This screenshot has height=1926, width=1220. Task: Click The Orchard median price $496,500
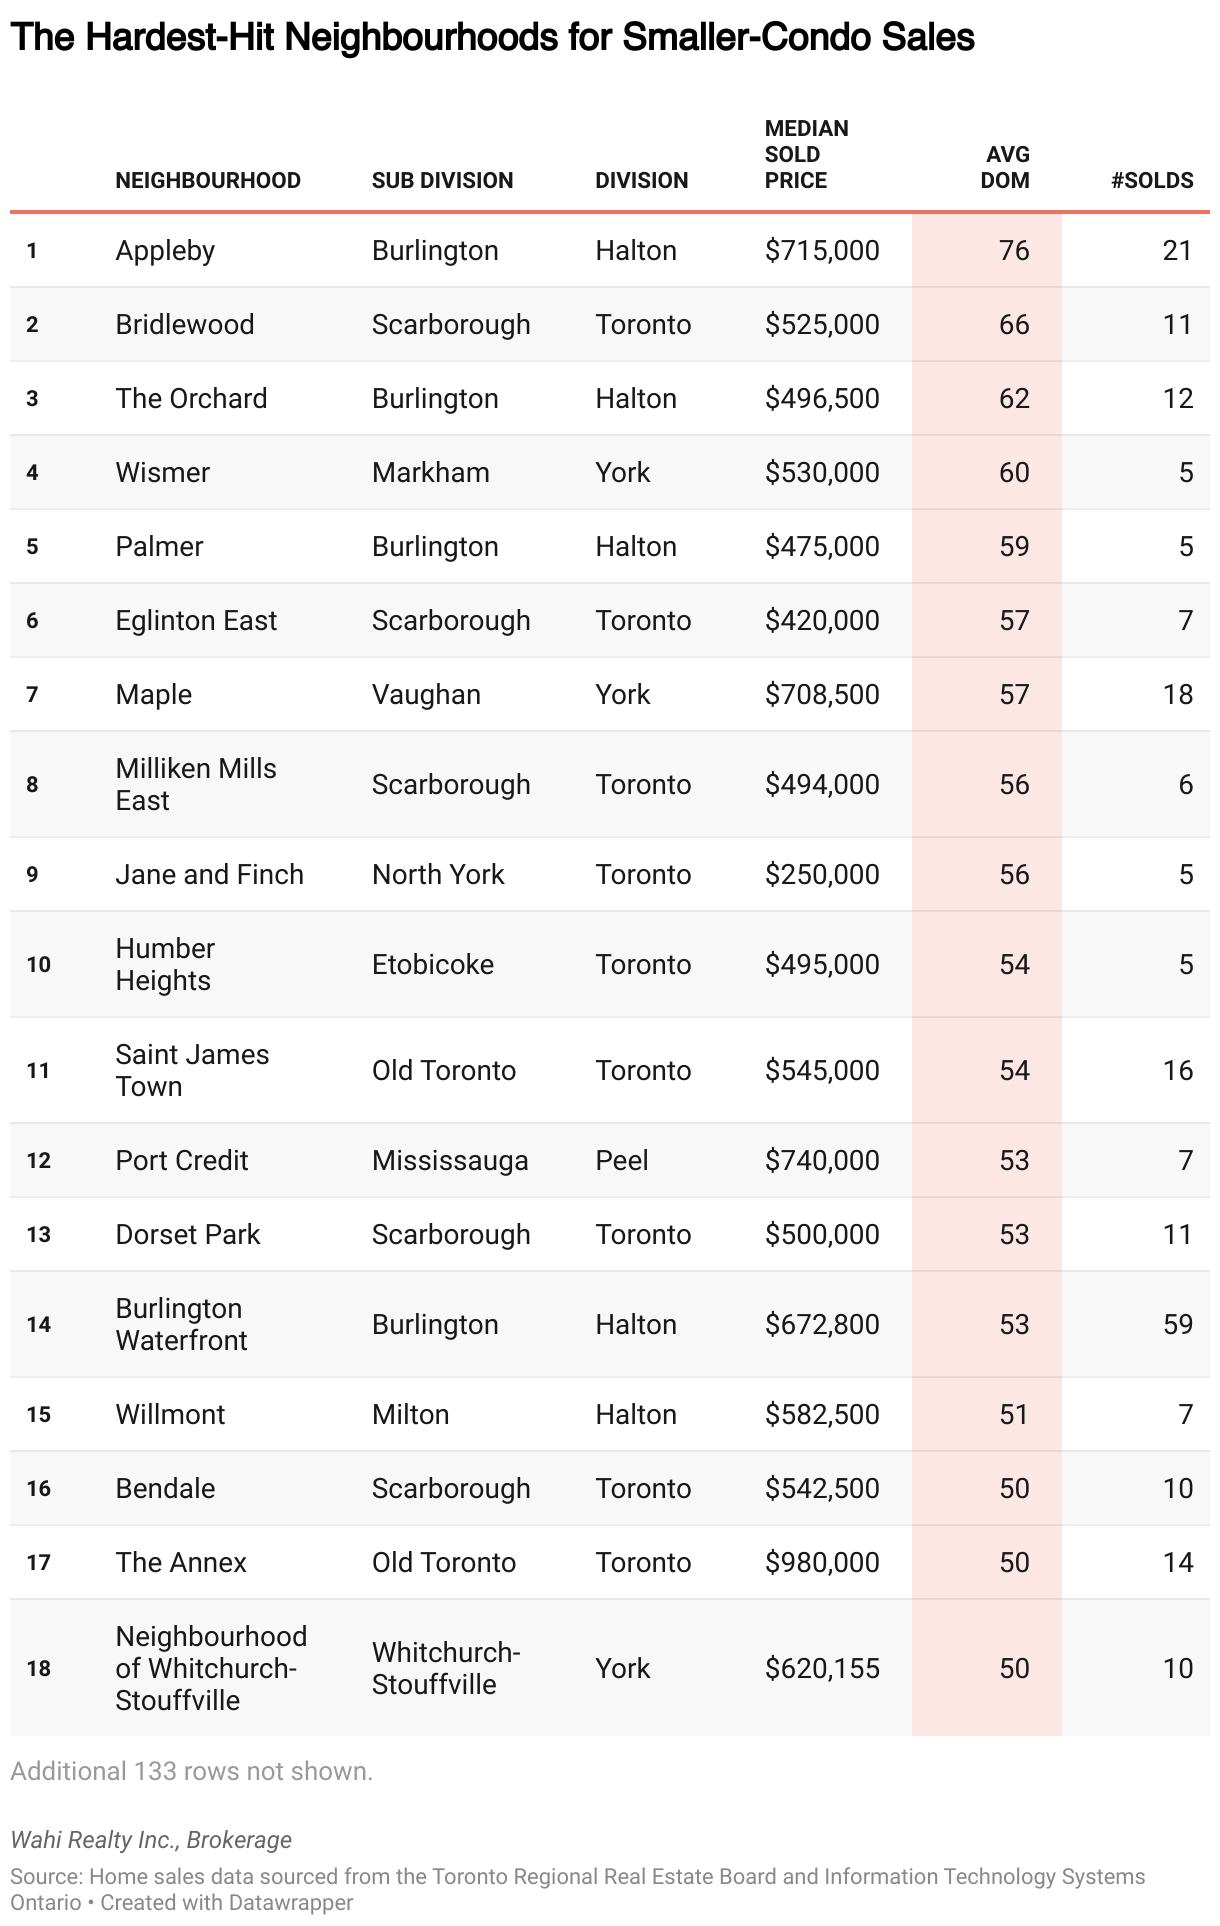pos(822,399)
